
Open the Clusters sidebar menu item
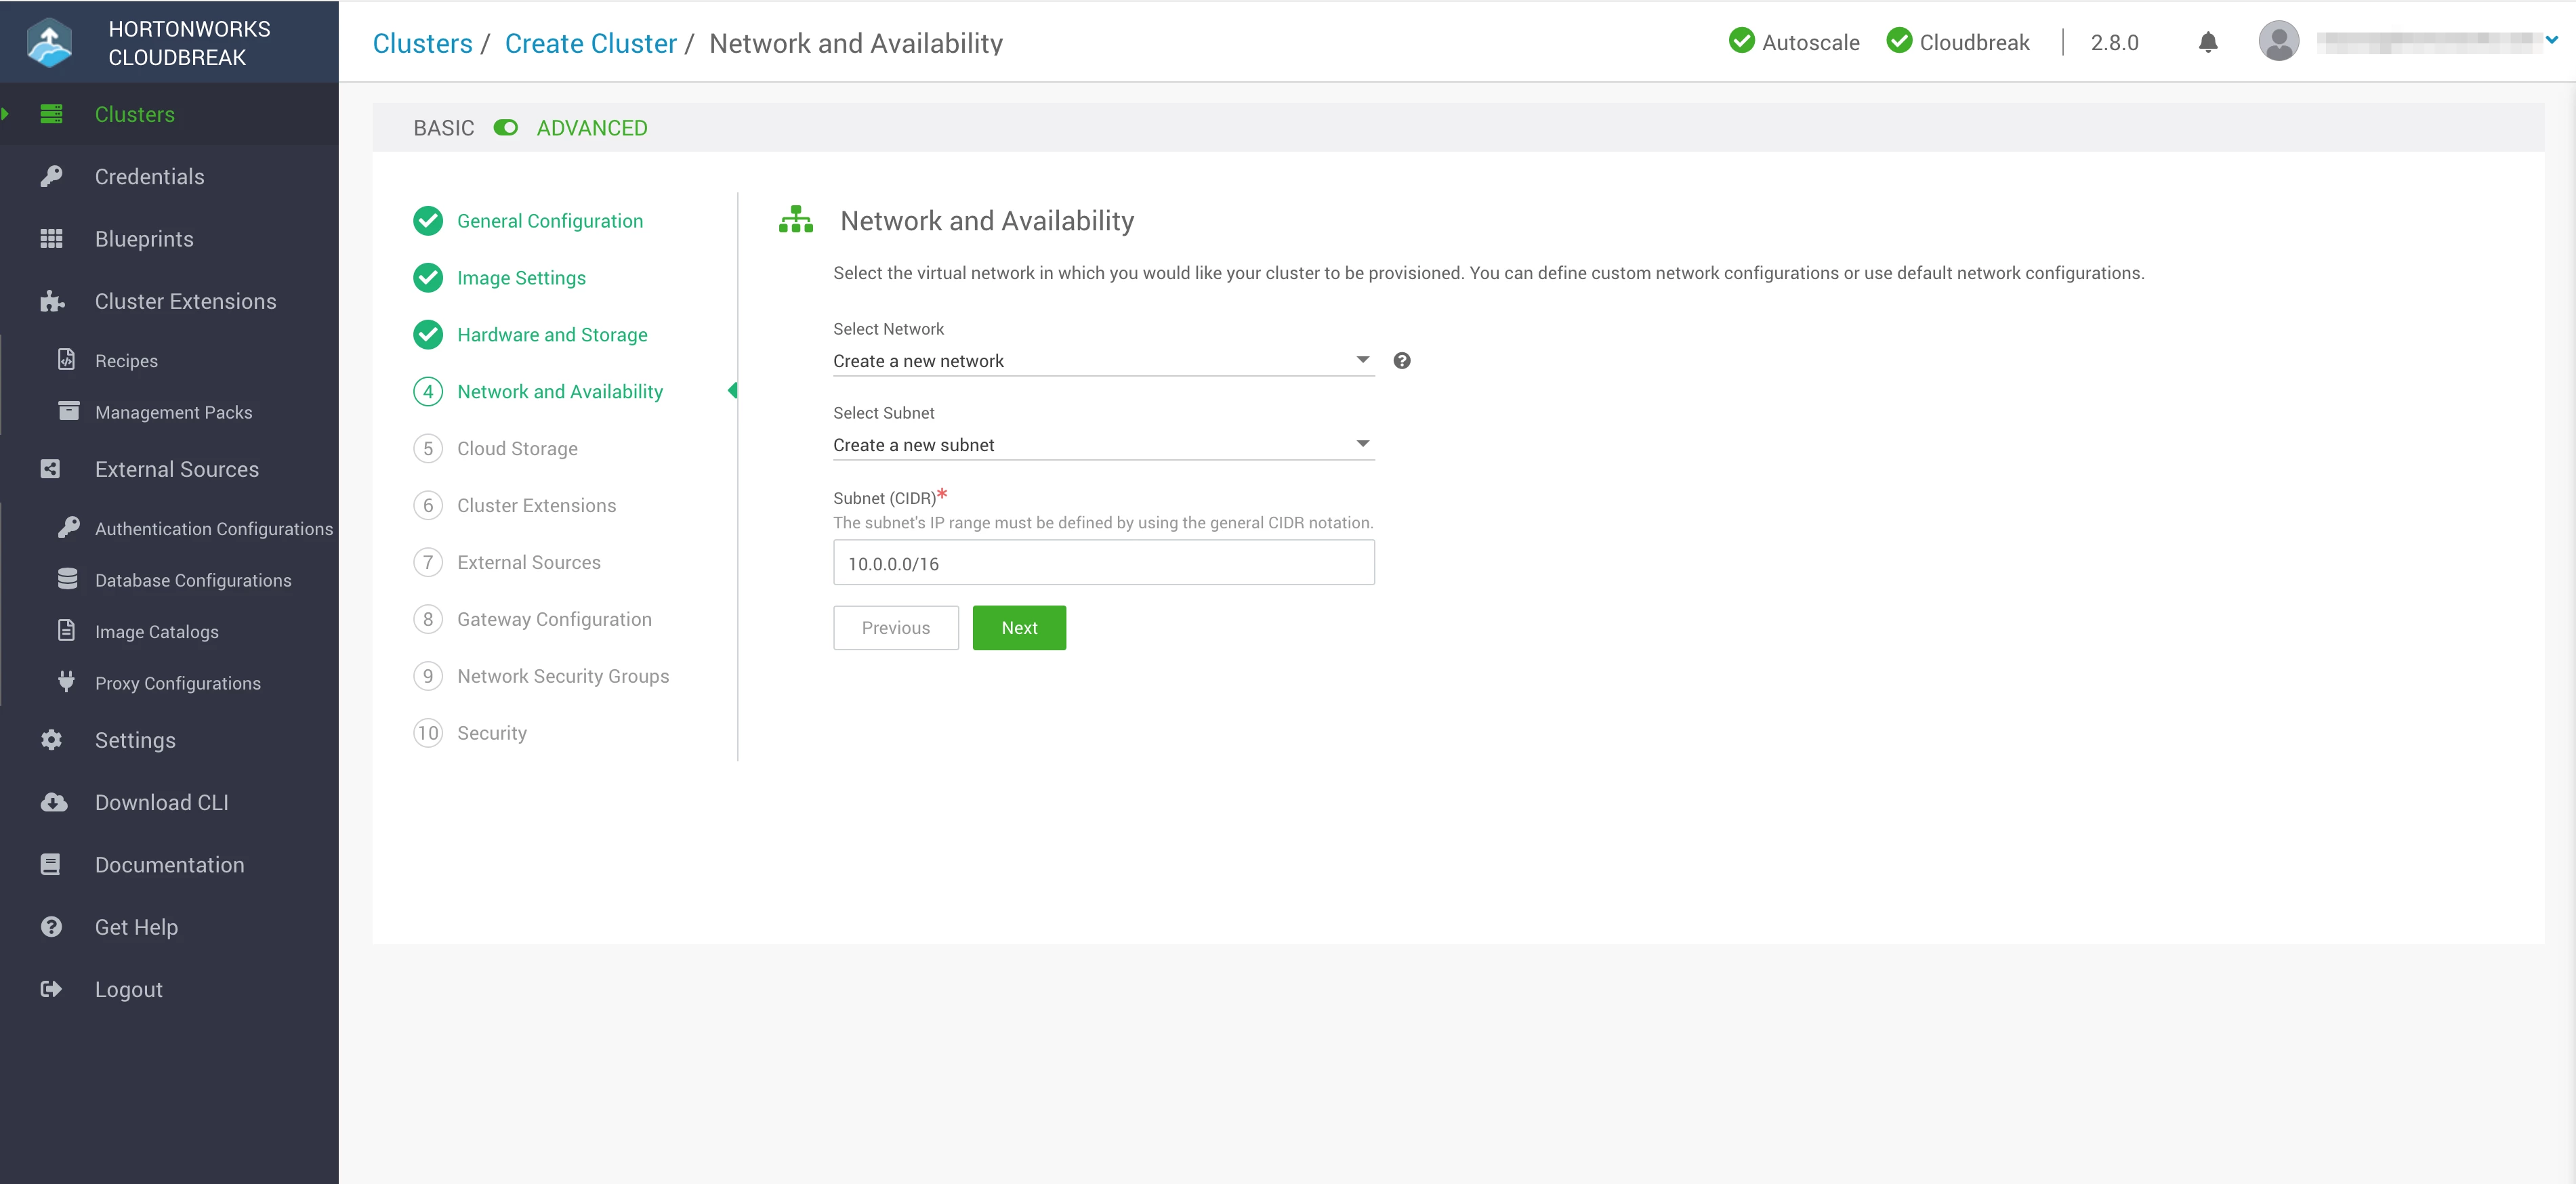tap(169, 114)
